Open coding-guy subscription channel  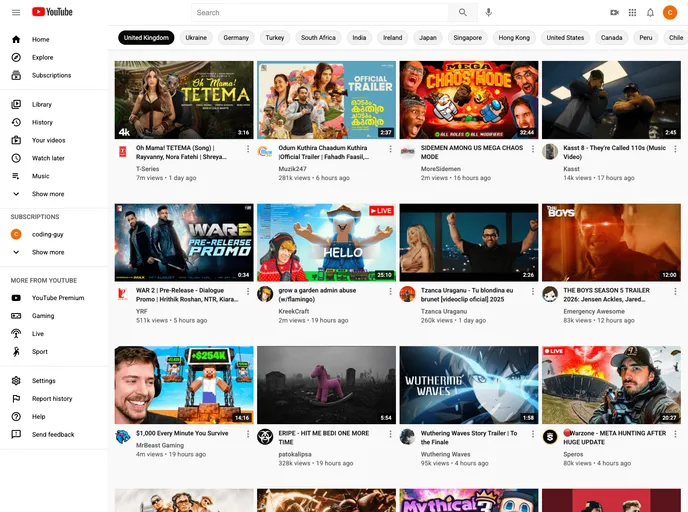(54, 234)
